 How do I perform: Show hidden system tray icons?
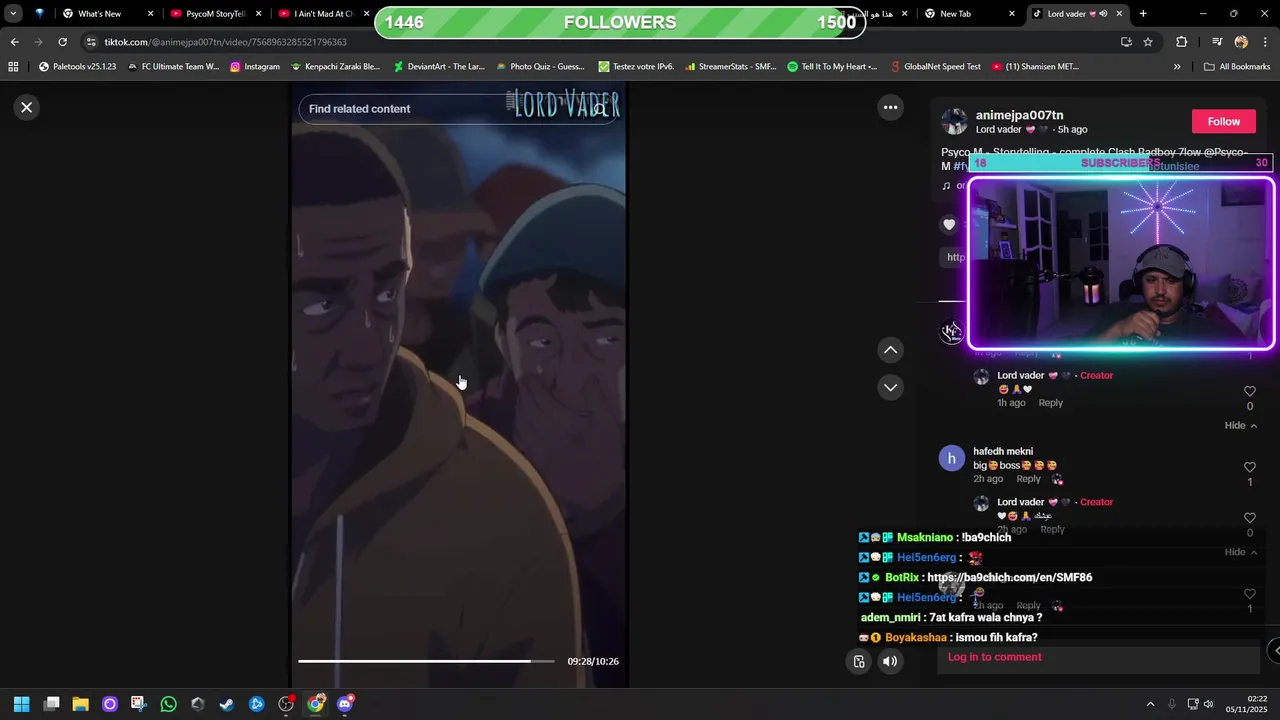coord(1150,704)
